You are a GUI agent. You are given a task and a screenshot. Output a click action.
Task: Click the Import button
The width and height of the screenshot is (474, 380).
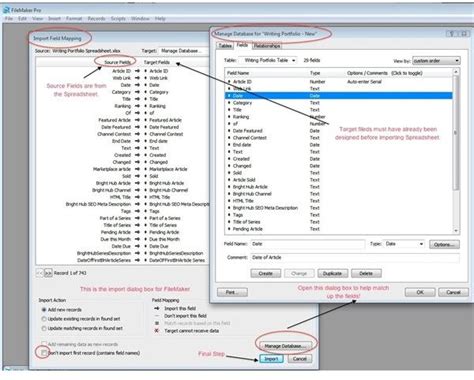271,359
